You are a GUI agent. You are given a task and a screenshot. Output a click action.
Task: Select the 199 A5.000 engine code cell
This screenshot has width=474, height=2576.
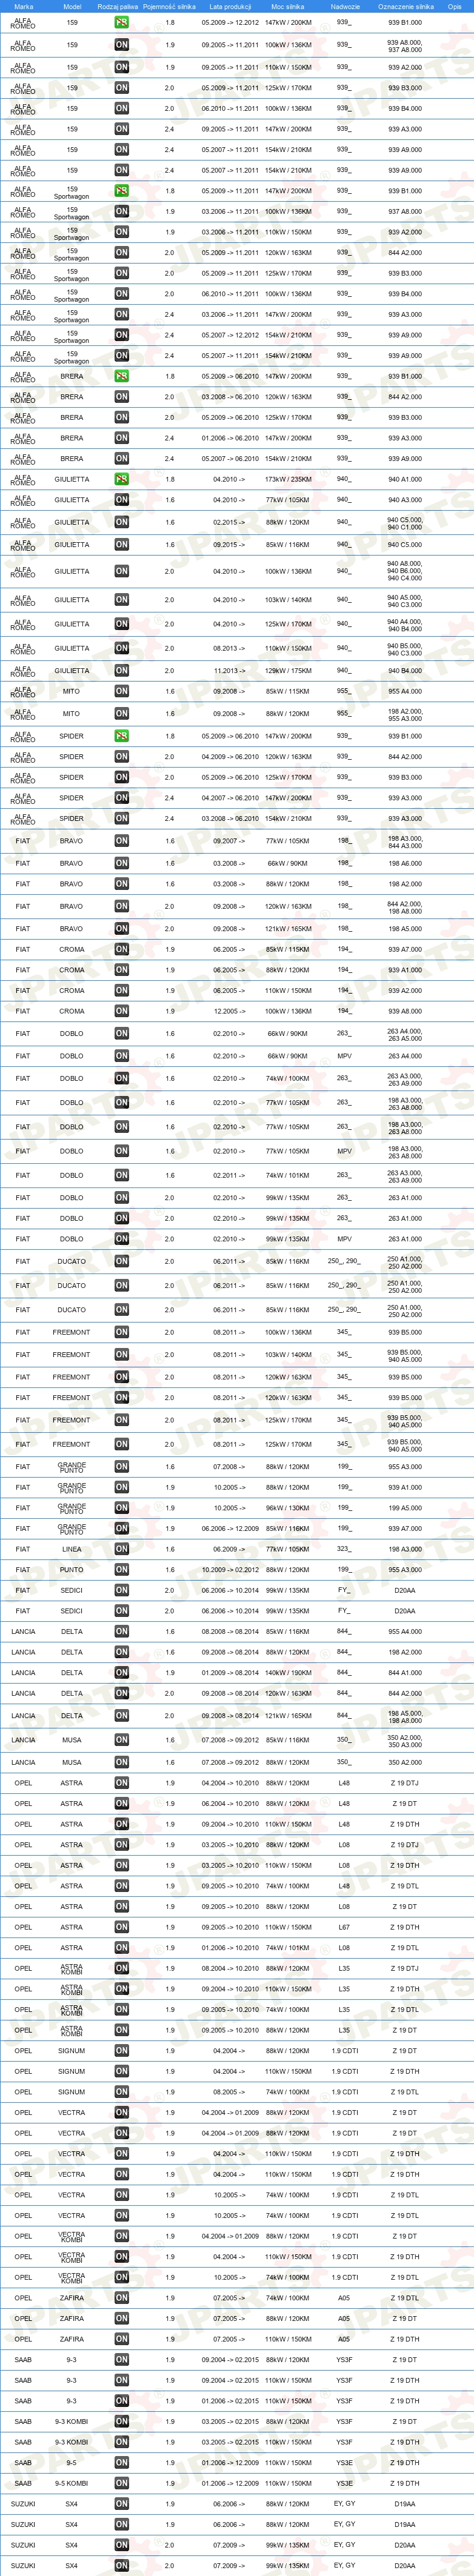tap(405, 1508)
